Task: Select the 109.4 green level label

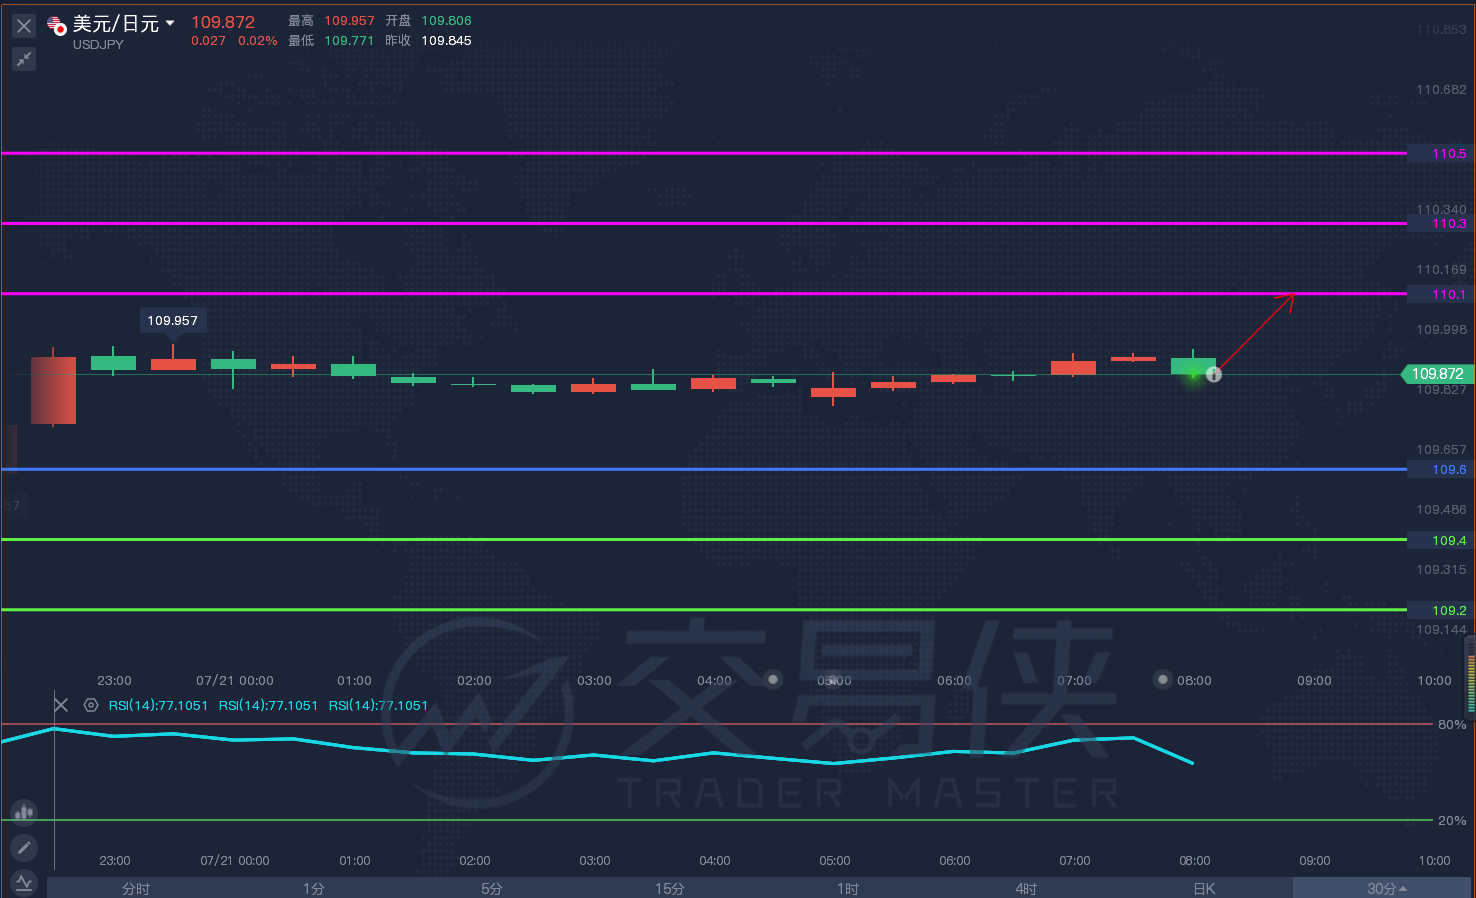Action: pos(1441,540)
